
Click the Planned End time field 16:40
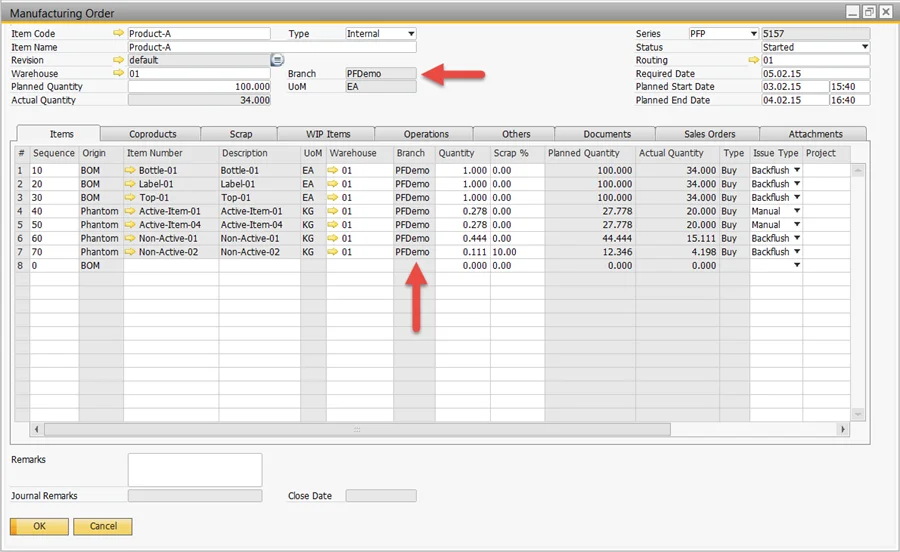[x=849, y=100]
